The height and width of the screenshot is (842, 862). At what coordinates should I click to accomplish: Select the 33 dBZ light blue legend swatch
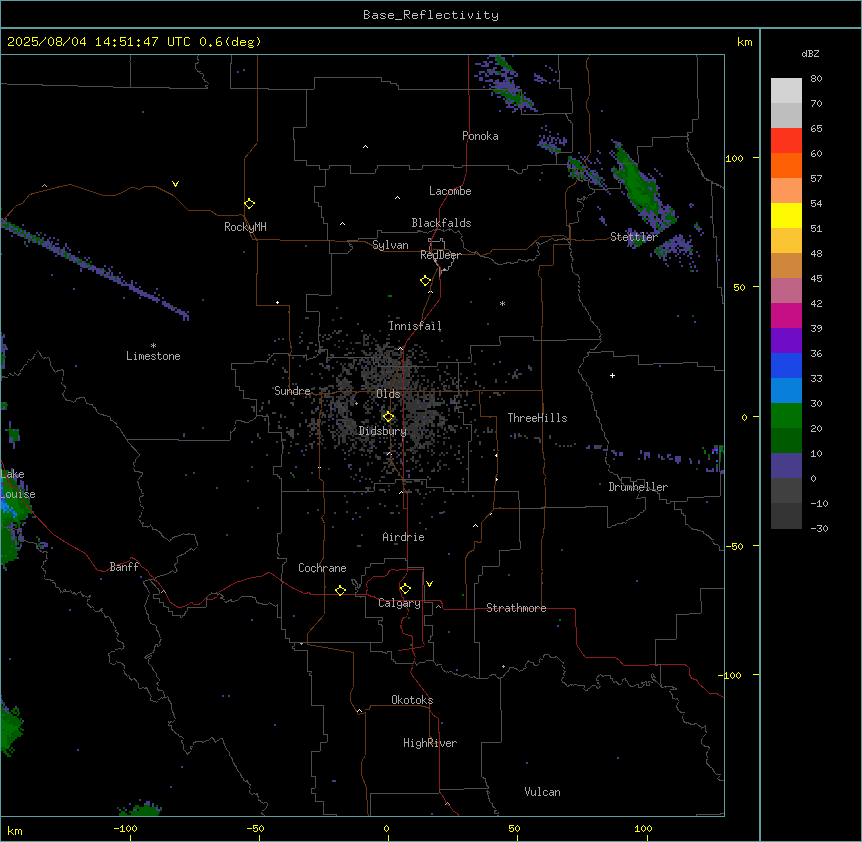[x=786, y=390]
